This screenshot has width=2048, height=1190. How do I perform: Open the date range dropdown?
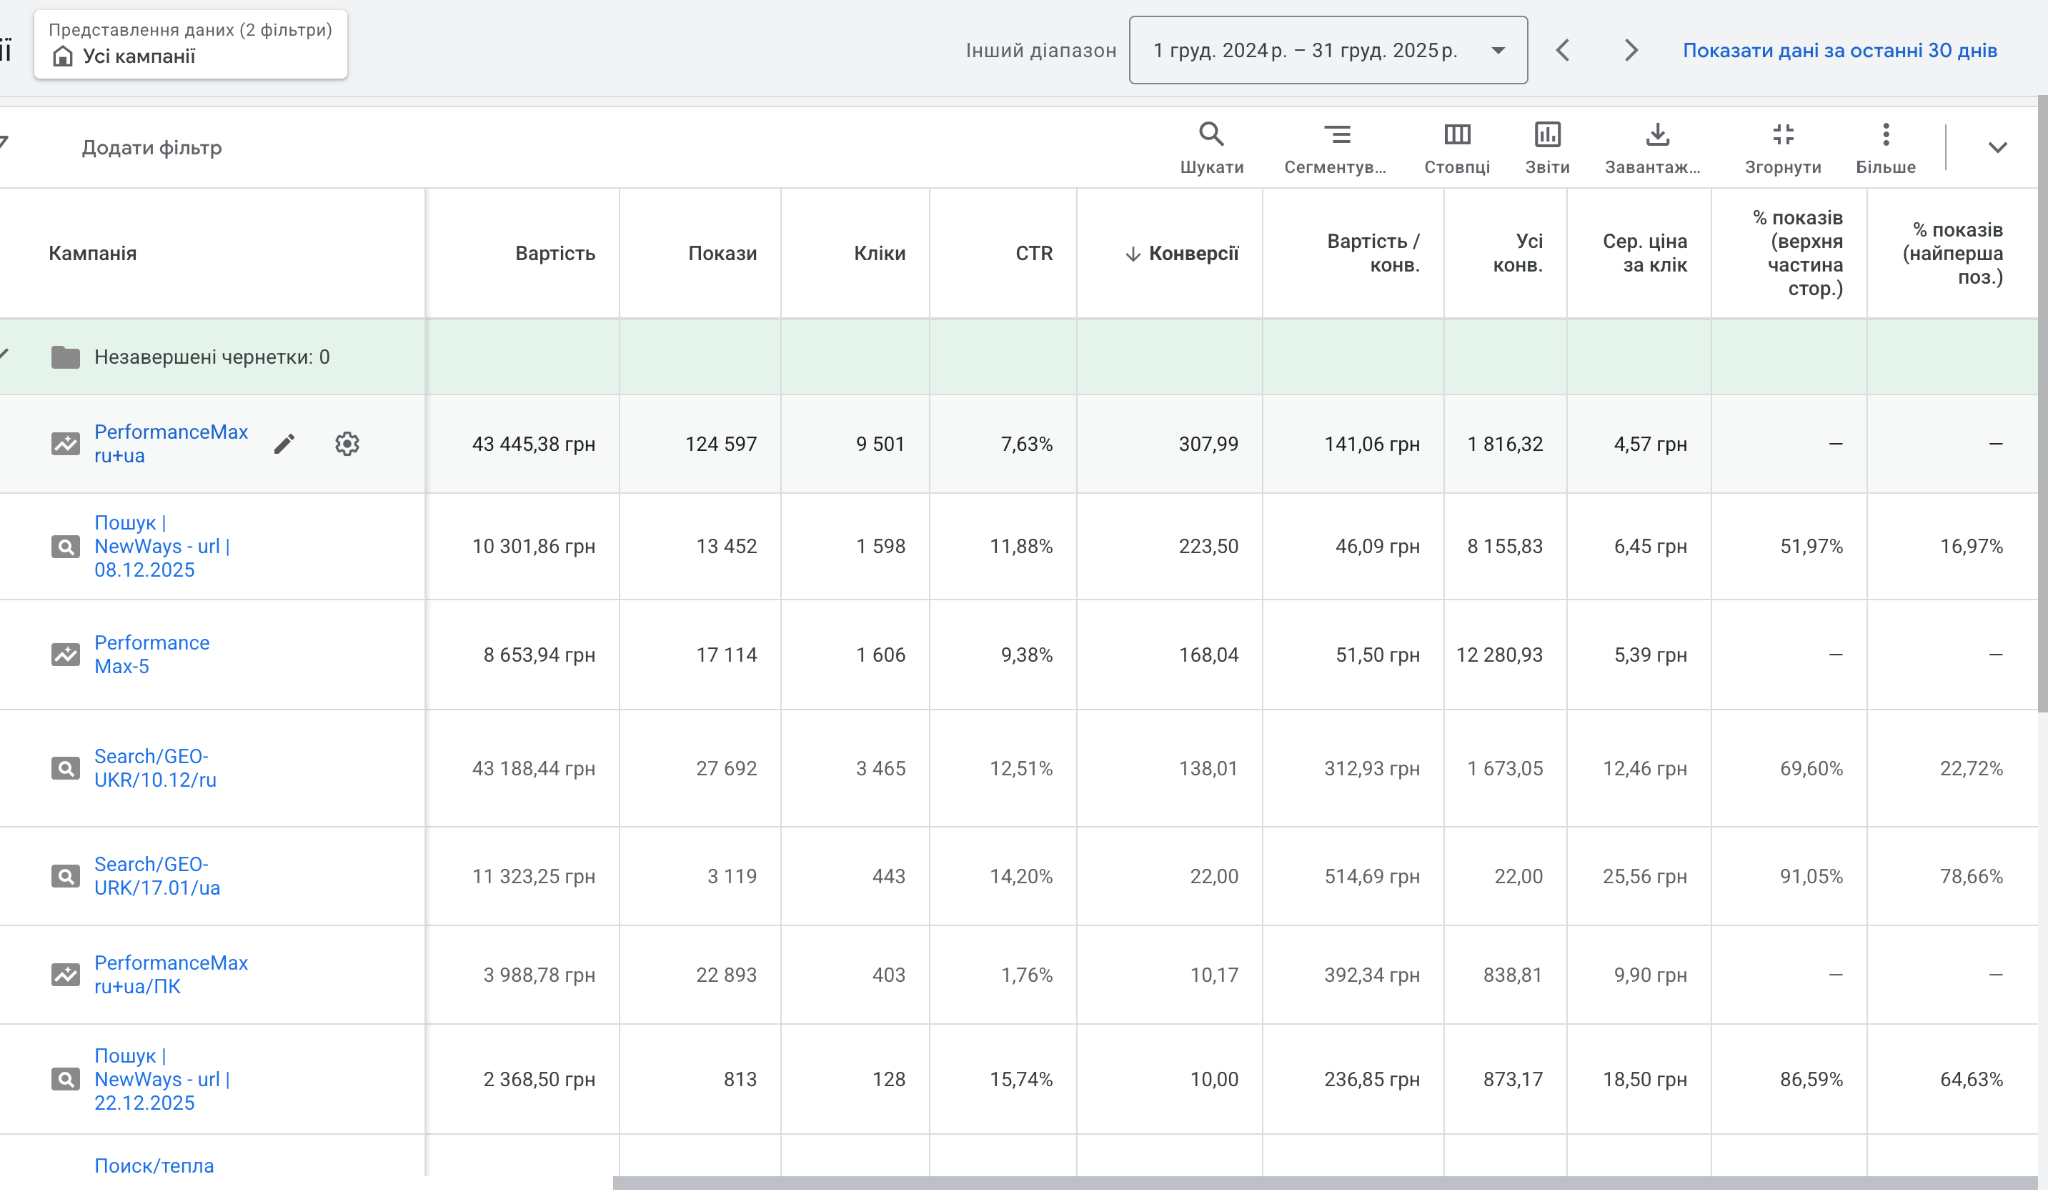click(x=1327, y=50)
